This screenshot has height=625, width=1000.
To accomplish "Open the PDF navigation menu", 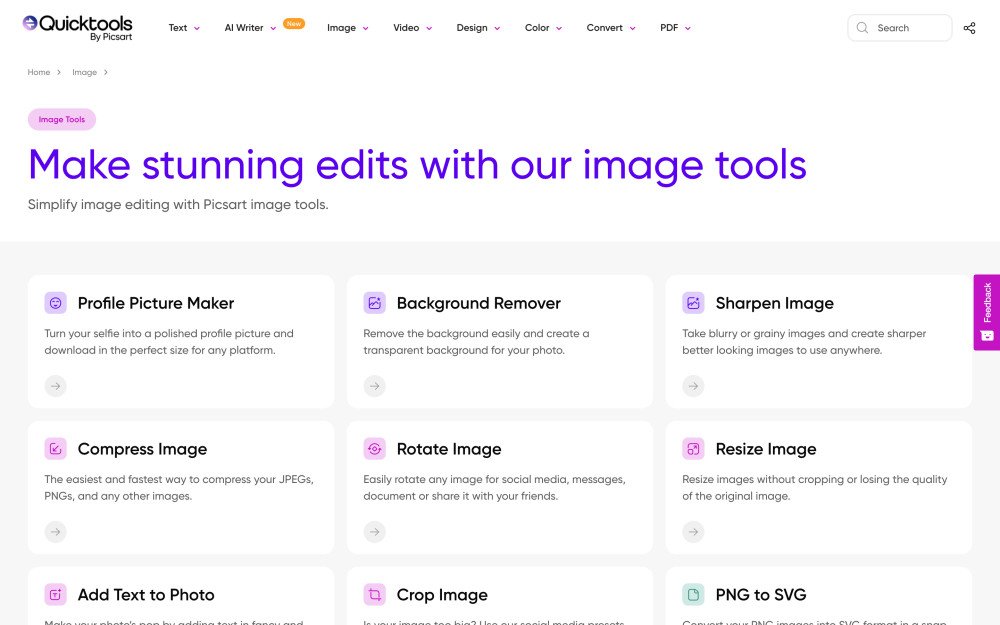I will click(675, 28).
